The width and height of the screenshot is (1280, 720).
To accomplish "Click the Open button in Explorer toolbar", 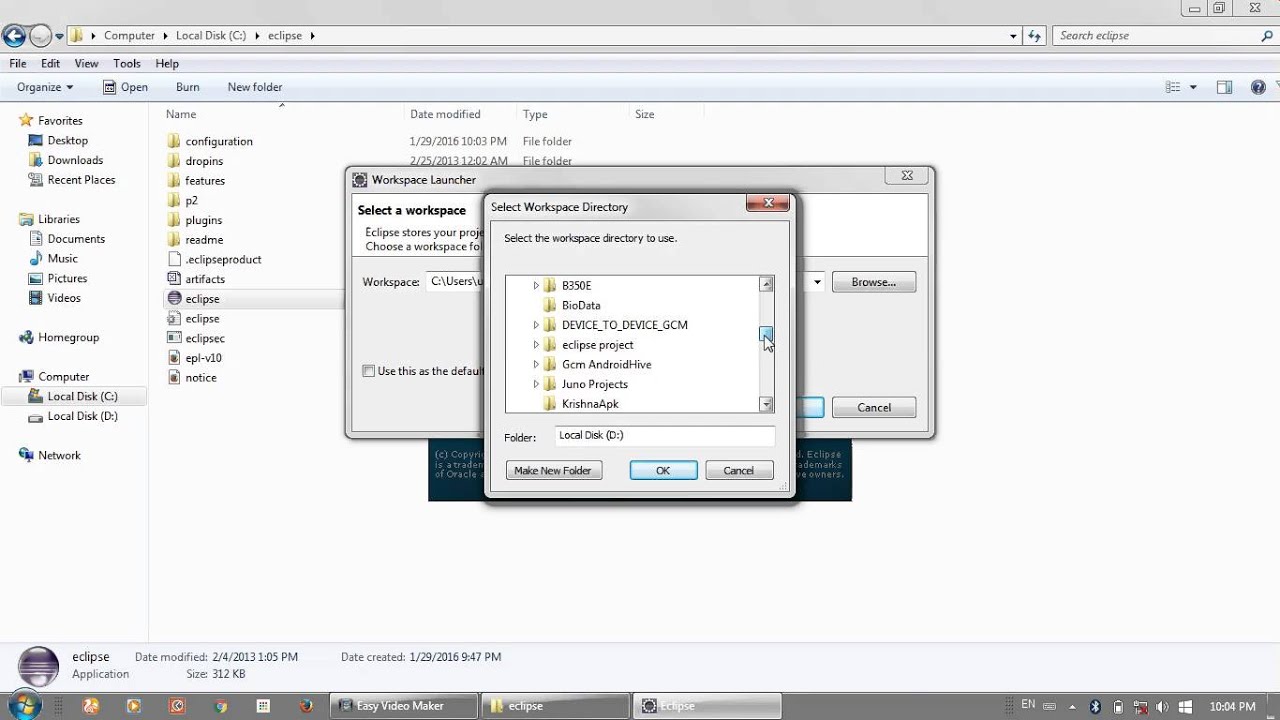I will pyautogui.click(x=125, y=87).
